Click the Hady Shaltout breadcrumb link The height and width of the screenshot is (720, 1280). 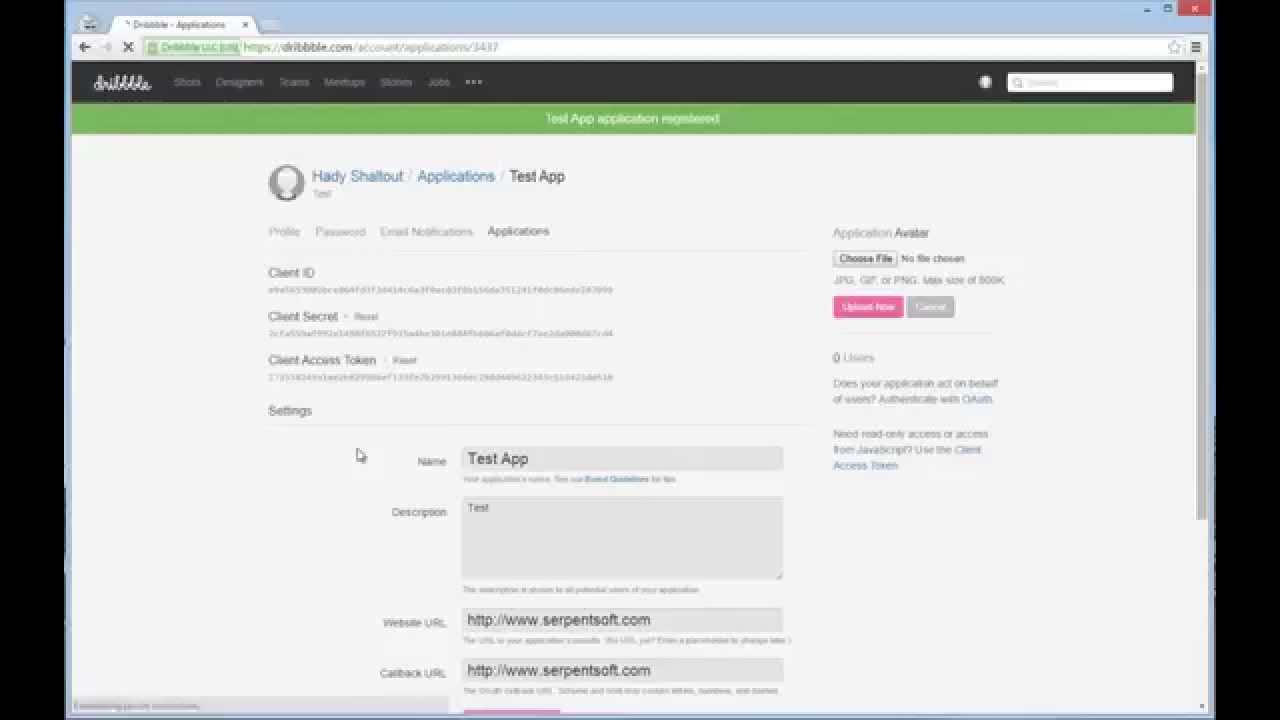point(357,176)
